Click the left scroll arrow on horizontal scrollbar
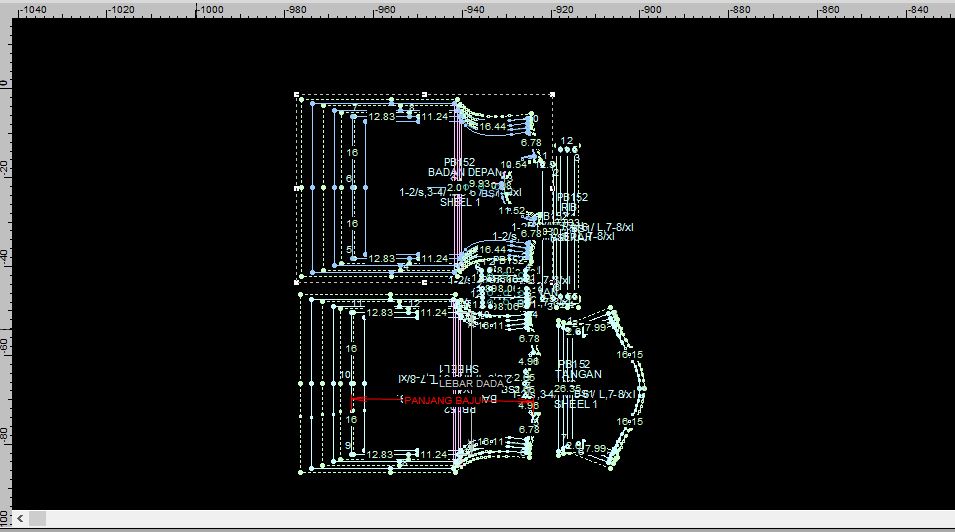955x532 pixels. pyautogui.click(x=19, y=518)
